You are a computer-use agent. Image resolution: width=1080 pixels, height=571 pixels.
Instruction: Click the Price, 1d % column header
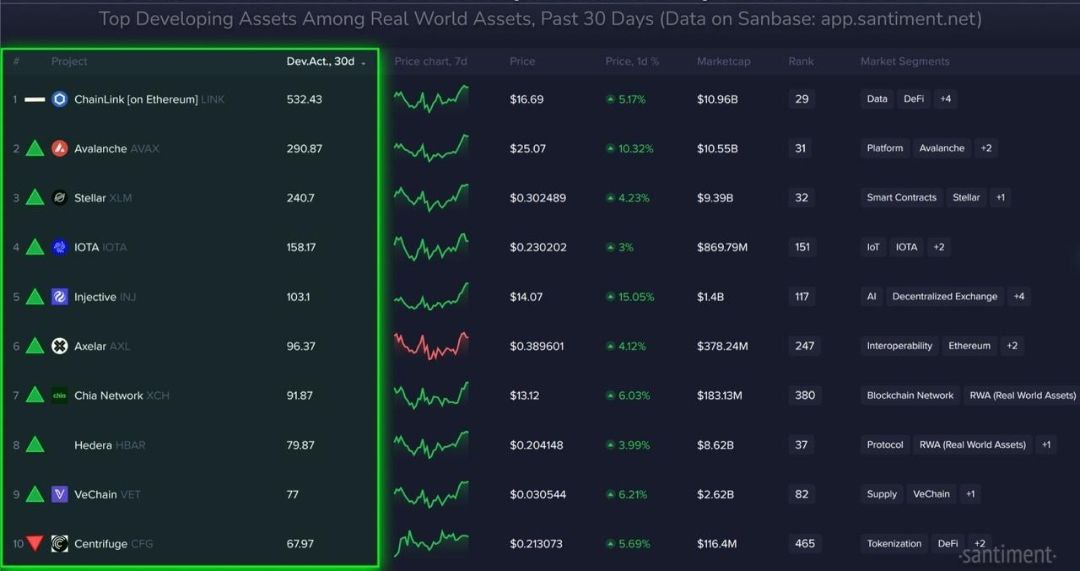pos(632,61)
